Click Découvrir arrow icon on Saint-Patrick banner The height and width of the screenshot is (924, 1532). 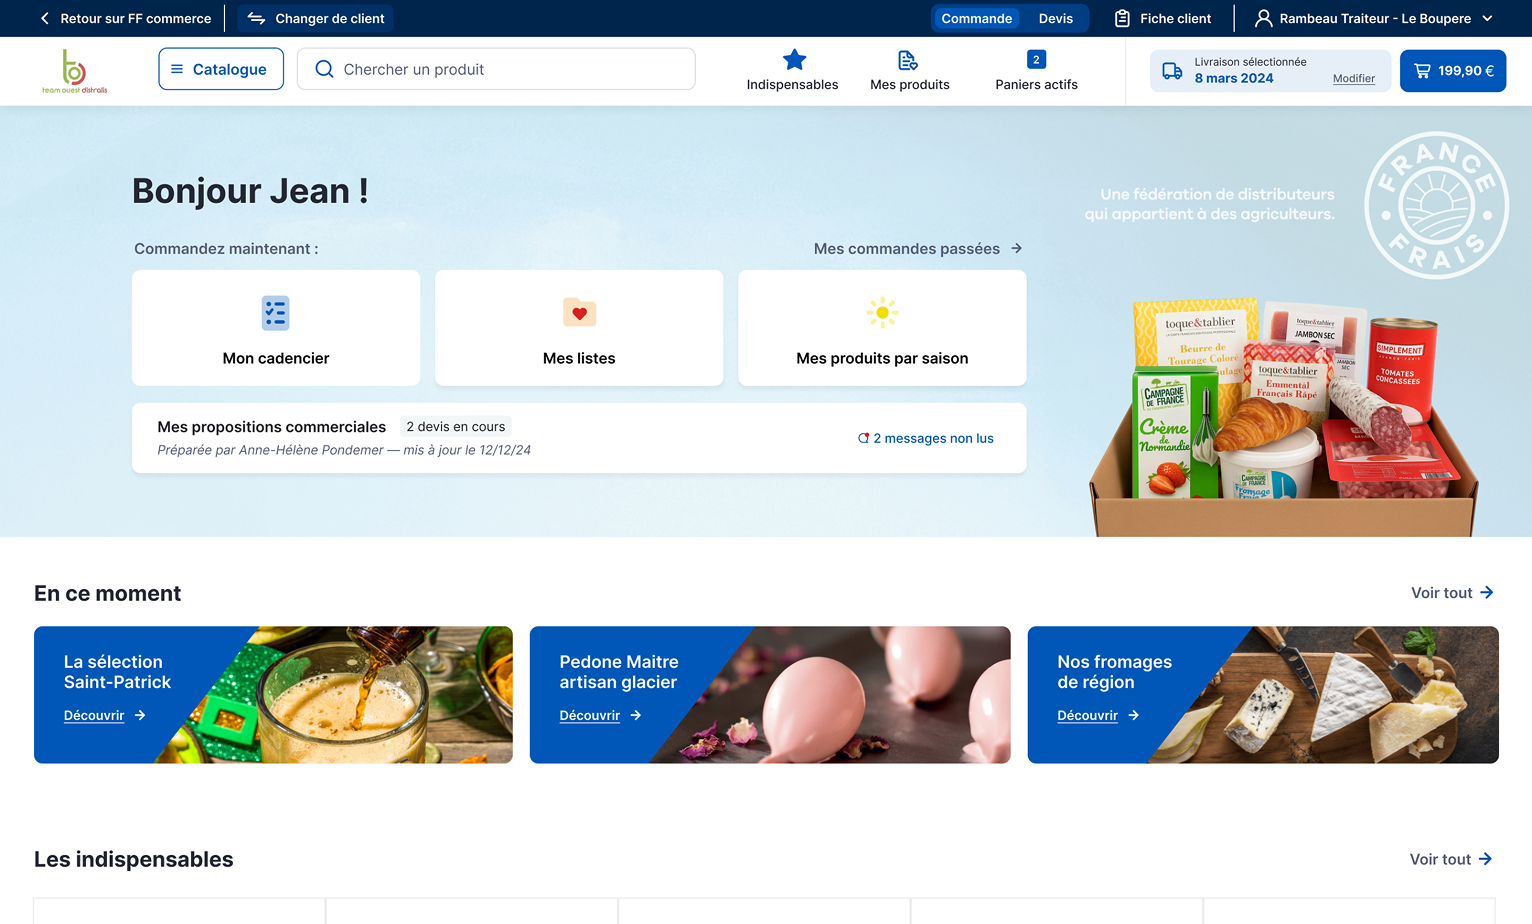(x=140, y=715)
